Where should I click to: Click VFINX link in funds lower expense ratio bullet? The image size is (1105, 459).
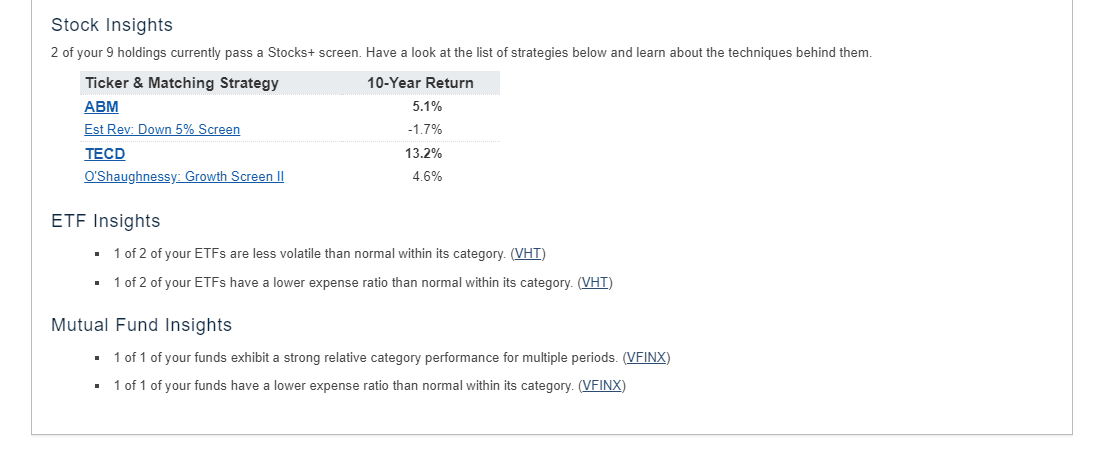[602, 386]
